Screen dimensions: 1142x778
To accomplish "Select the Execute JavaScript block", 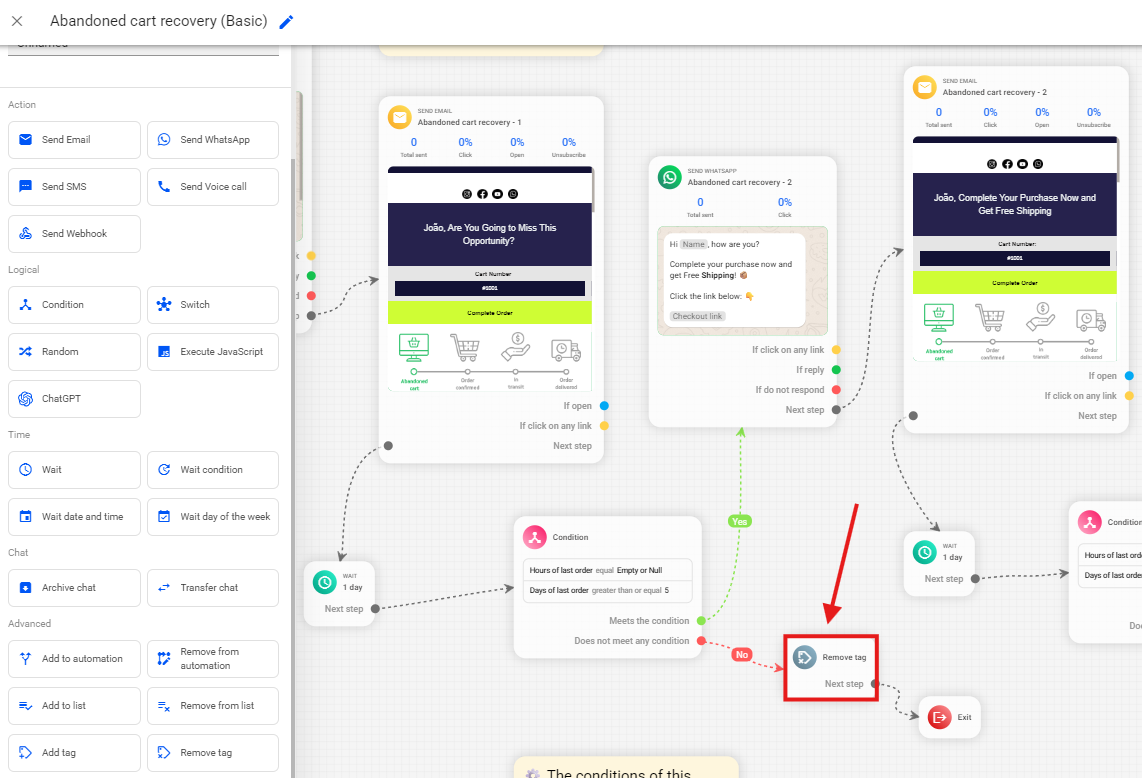I will point(213,352).
